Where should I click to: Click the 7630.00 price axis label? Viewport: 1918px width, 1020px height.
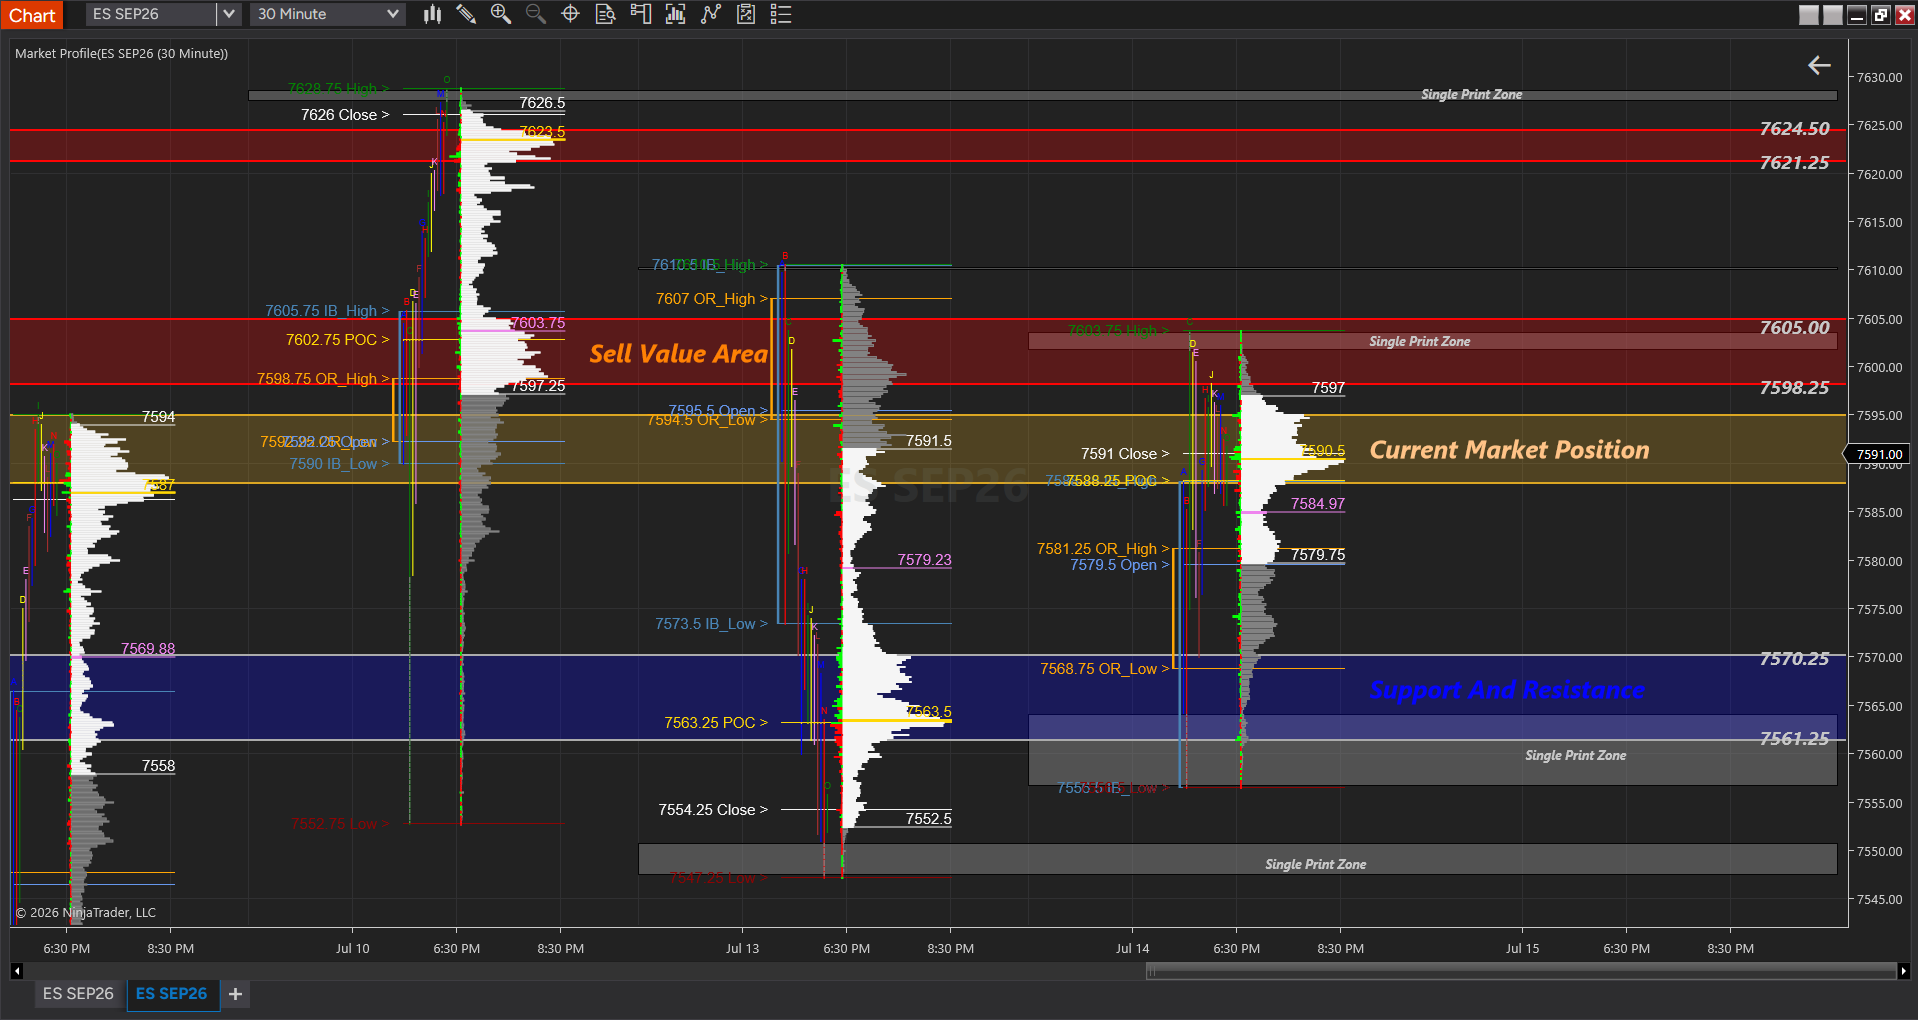[1879, 78]
